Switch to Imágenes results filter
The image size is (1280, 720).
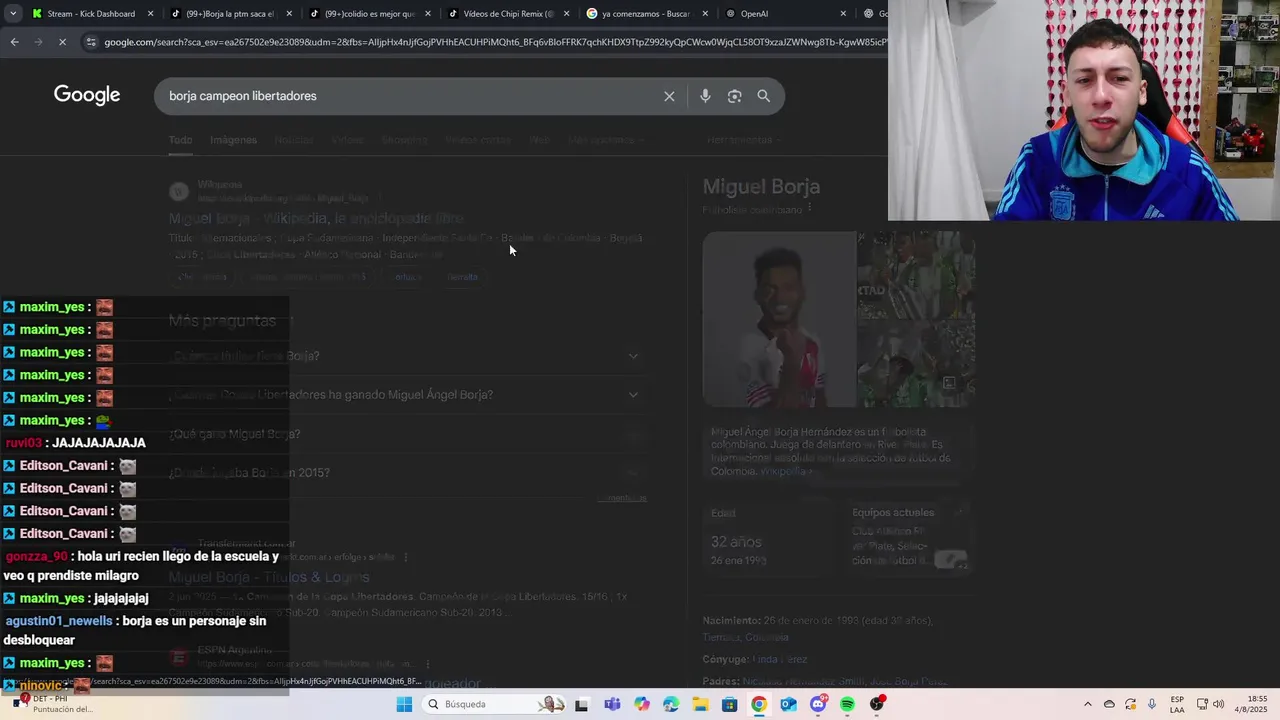point(233,140)
